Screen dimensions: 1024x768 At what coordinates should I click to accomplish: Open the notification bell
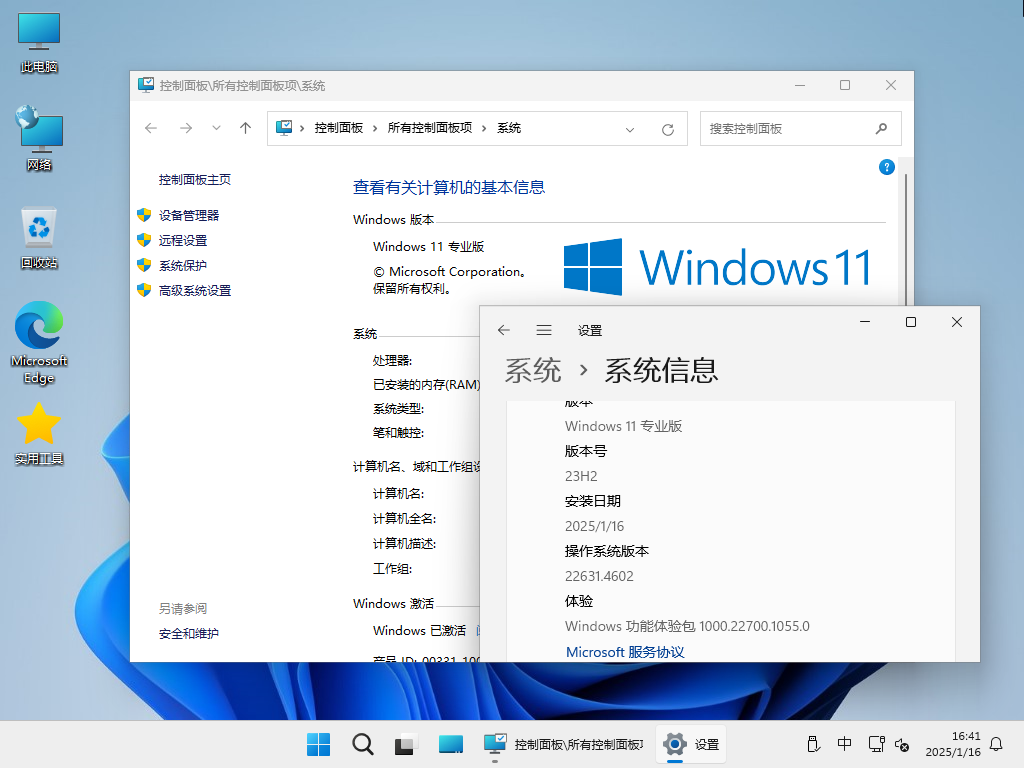pos(997,744)
